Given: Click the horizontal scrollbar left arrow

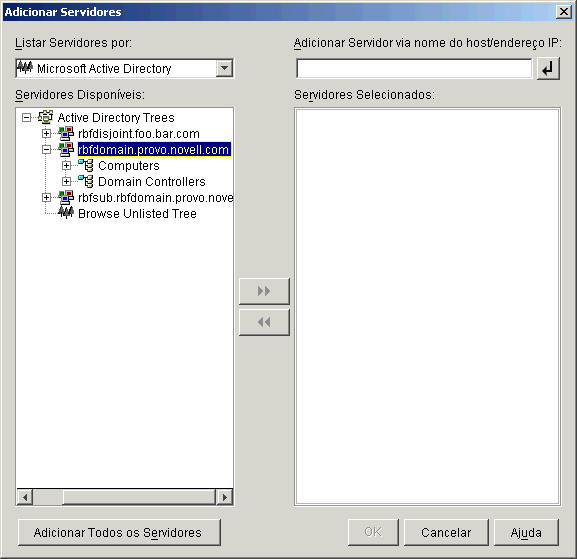Looking at the screenshot, I should 25,497.
